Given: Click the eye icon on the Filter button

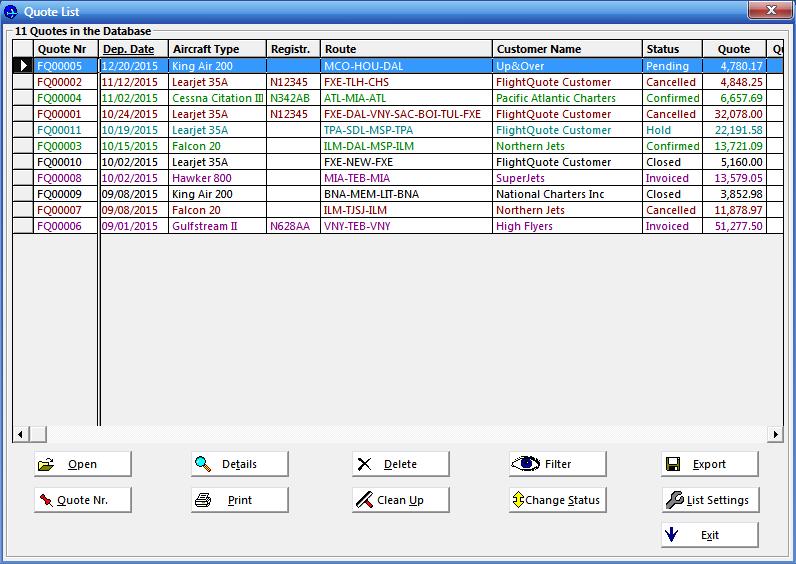Looking at the screenshot, I should [525, 464].
